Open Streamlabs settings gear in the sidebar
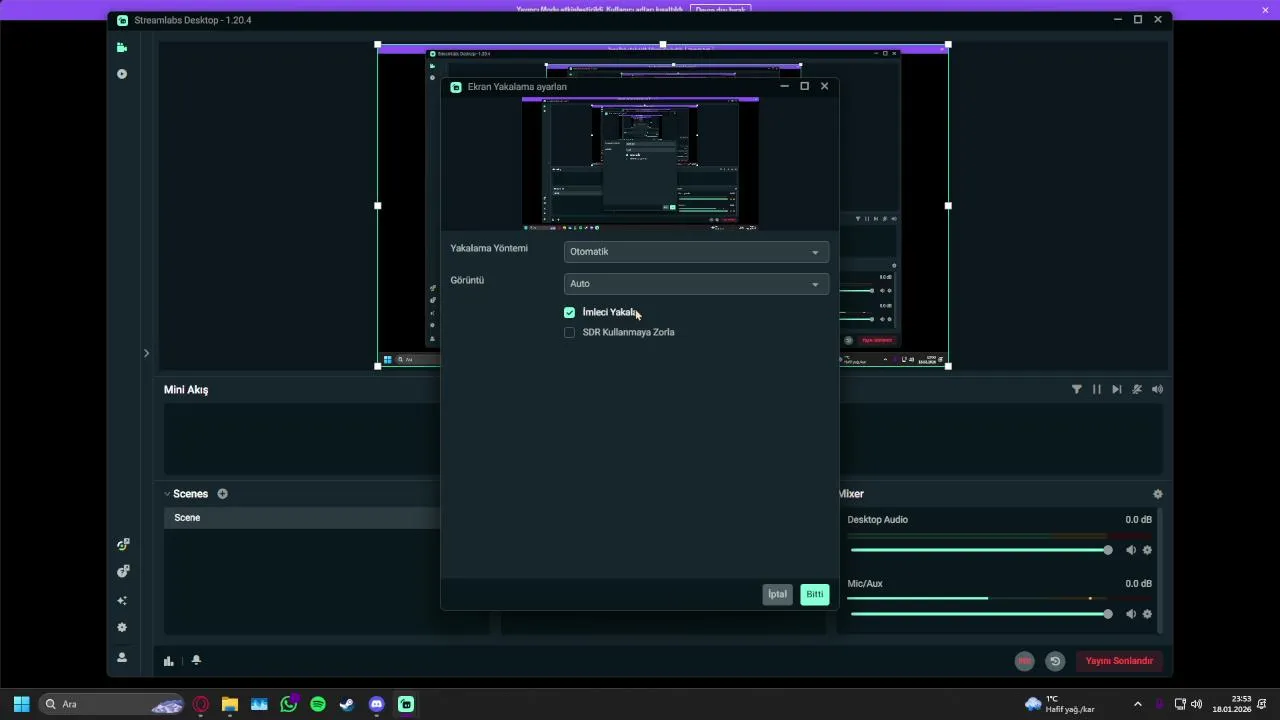The image size is (1280, 720). click(122, 628)
